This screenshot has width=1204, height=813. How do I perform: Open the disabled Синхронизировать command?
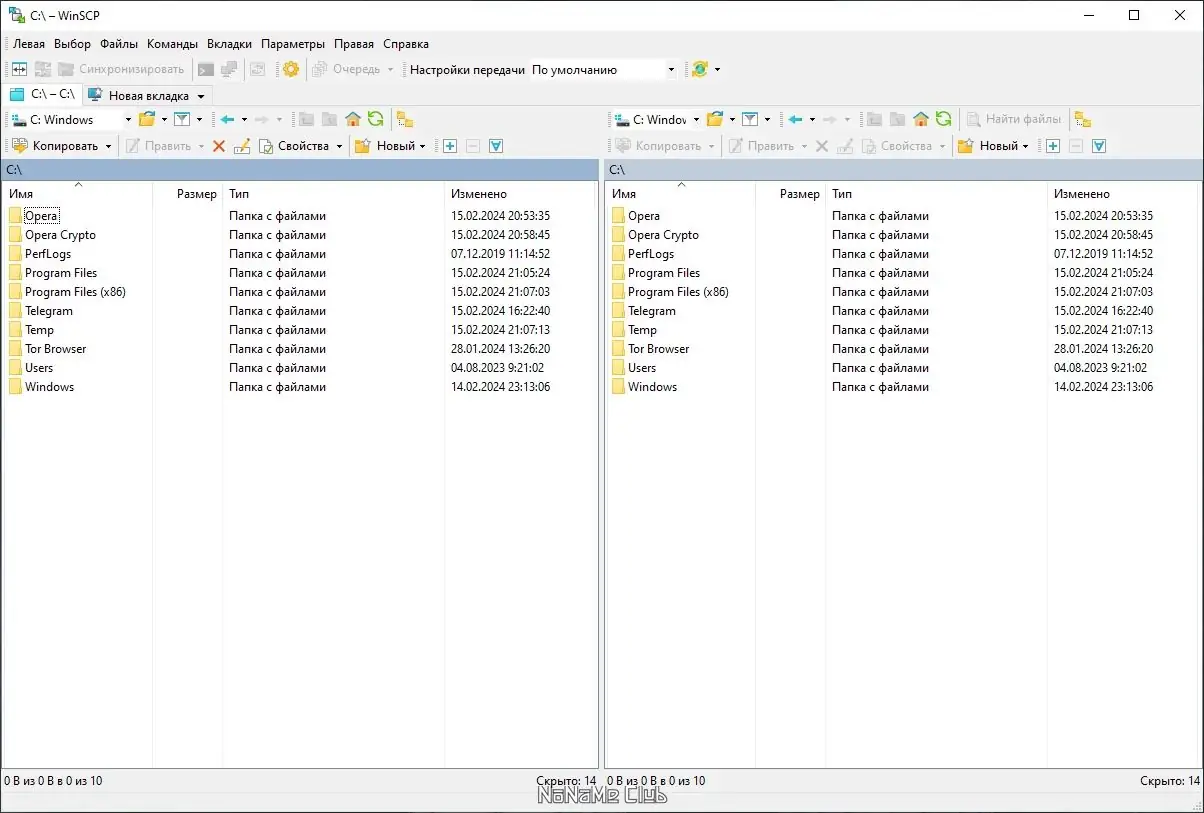click(x=121, y=69)
